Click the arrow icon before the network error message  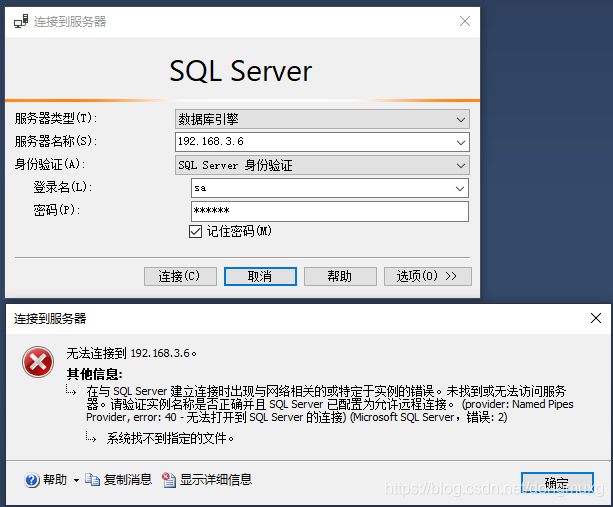71,390
